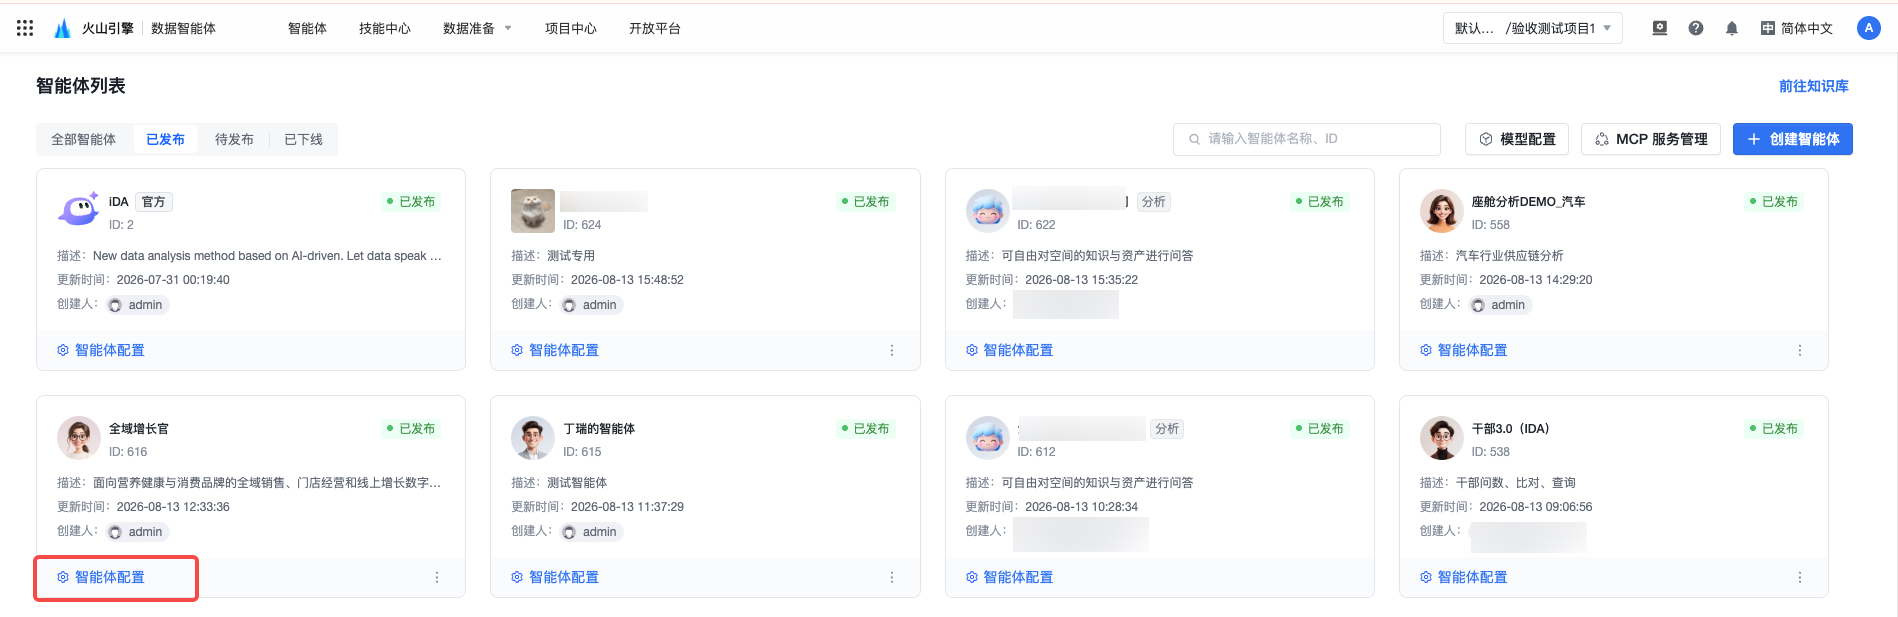Open more options for 丁瑞的智能体 card
The height and width of the screenshot is (617, 1898).
[892, 577]
